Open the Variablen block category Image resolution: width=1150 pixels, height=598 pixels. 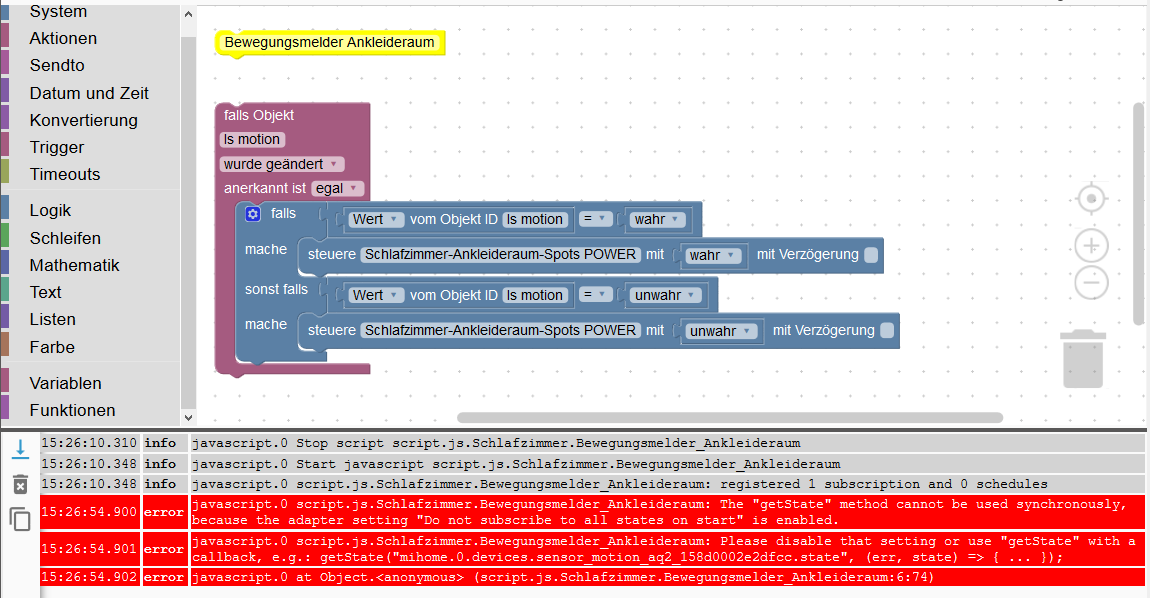click(x=65, y=383)
